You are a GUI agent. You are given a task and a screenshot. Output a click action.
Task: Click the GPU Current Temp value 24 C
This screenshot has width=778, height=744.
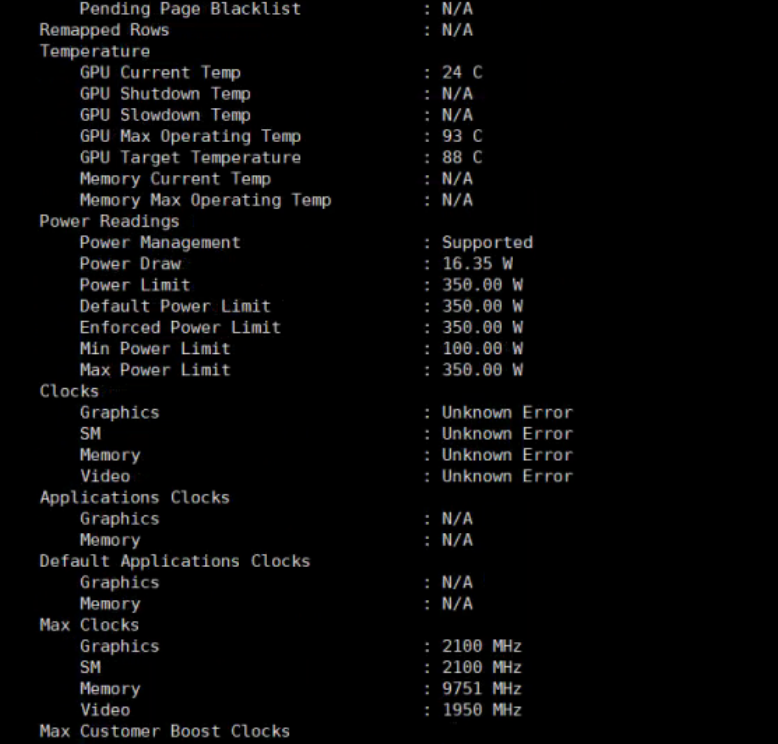pyautogui.click(x=462, y=73)
